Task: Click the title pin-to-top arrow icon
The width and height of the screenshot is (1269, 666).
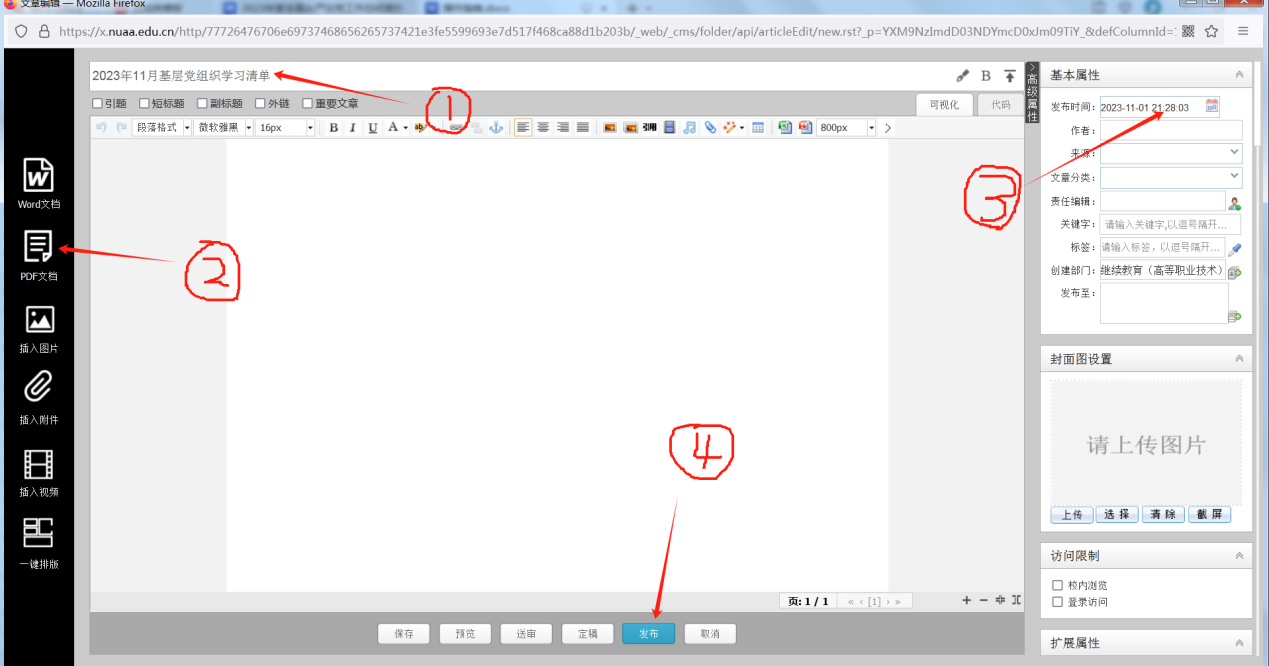Action: click(x=1010, y=75)
